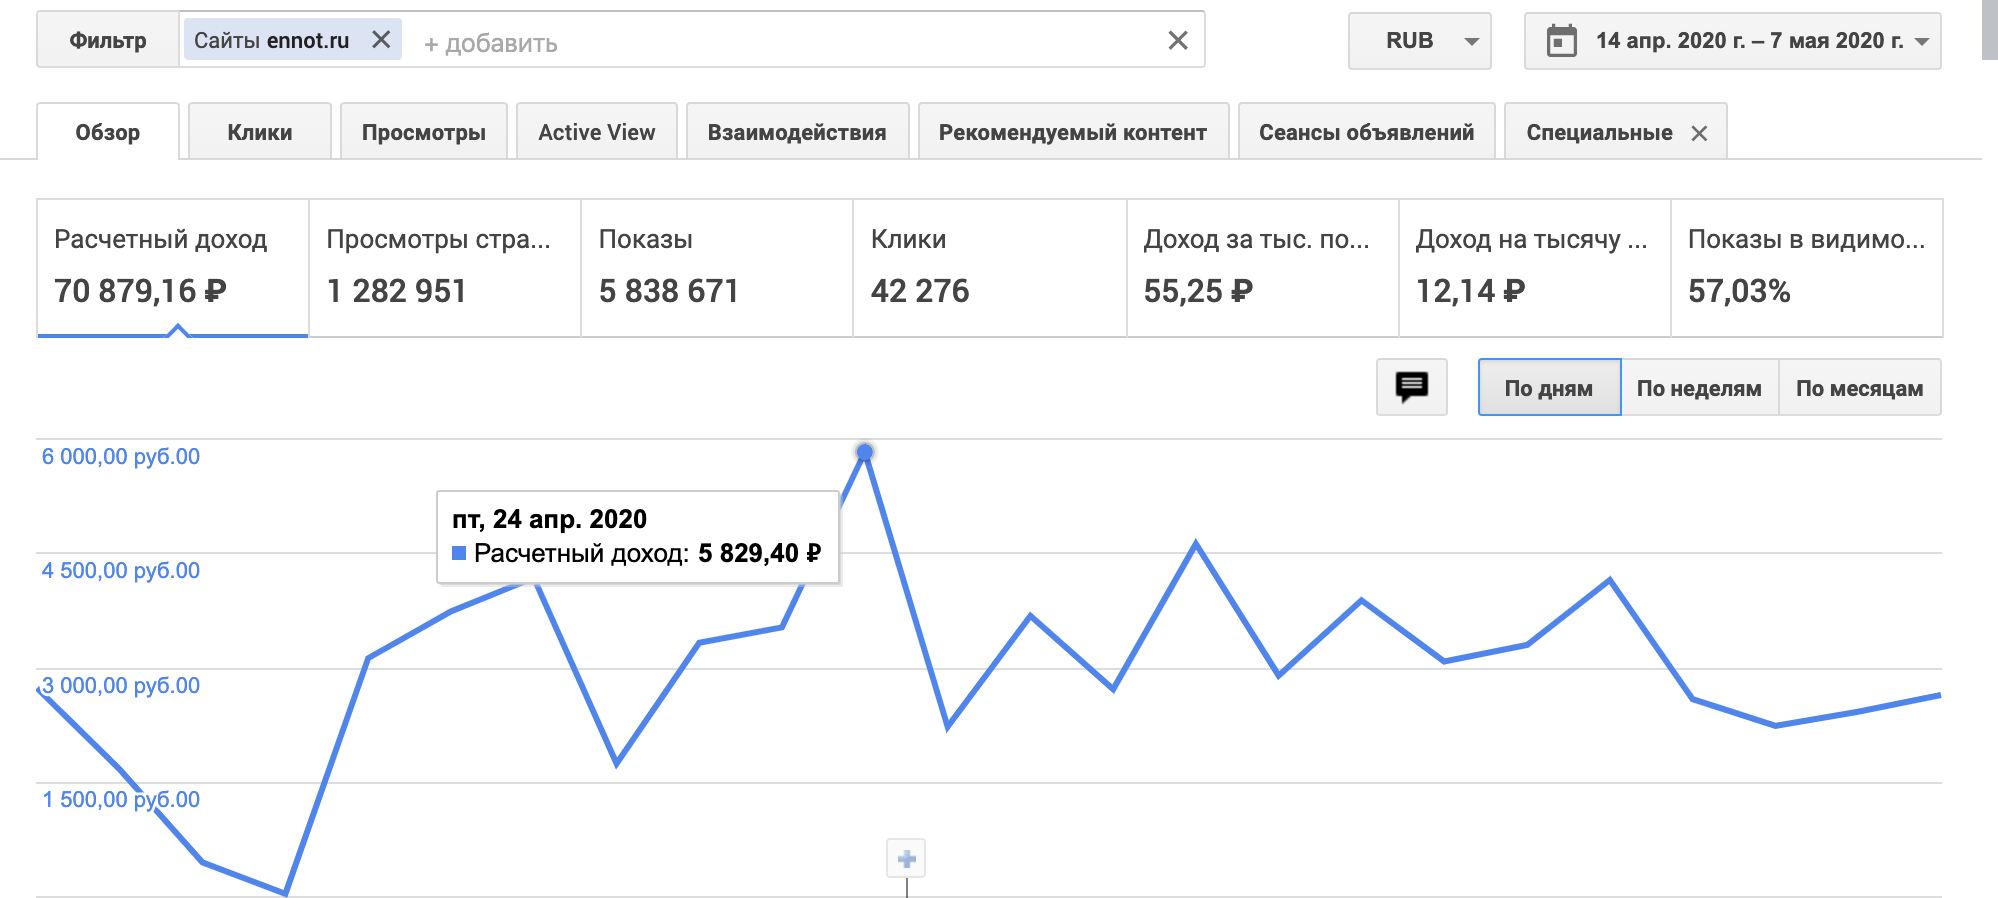The width and height of the screenshot is (1998, 898).
Task: Close the Специальные tab
Action: [x=1699, y=133]
